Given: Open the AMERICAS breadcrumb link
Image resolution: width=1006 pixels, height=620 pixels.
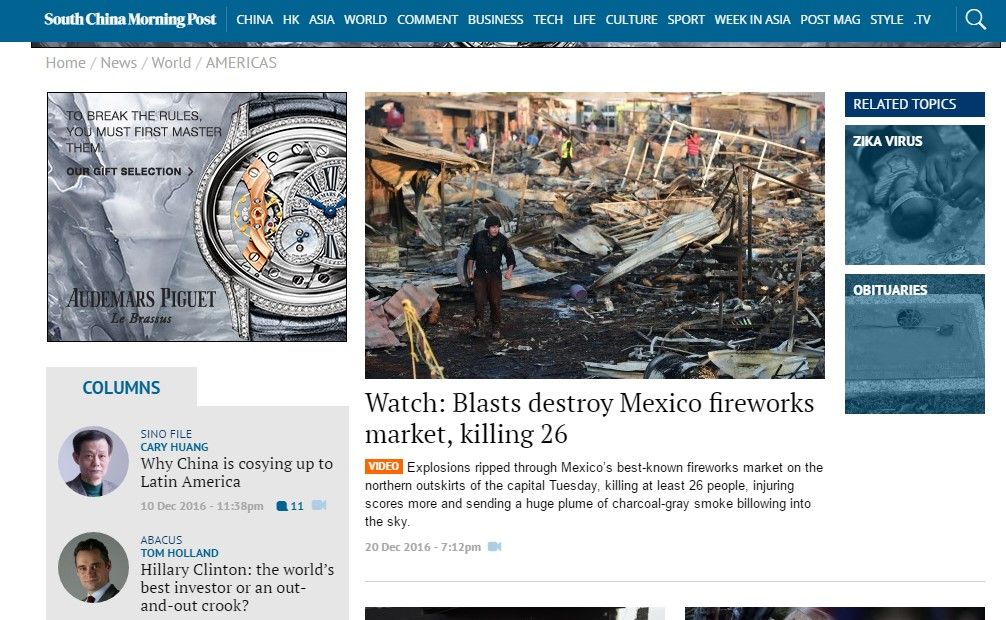Looking at the screenshot, I should tap(239, 62).
